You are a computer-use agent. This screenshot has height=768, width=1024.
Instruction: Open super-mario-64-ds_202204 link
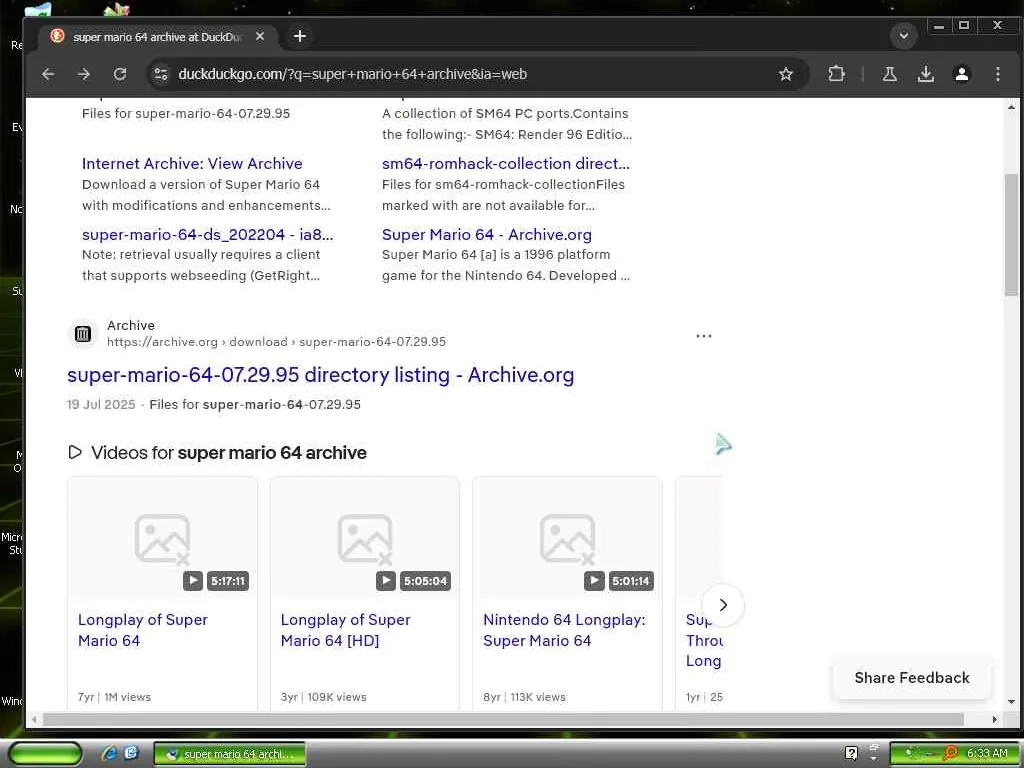(207, 234)
